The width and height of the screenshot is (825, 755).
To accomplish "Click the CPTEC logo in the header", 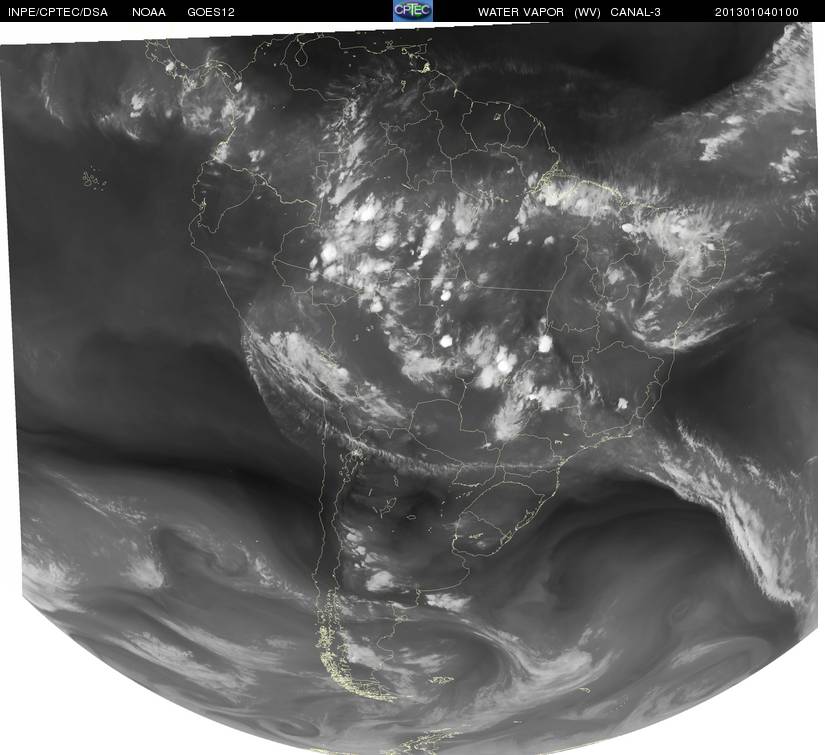I will [413, 11].
